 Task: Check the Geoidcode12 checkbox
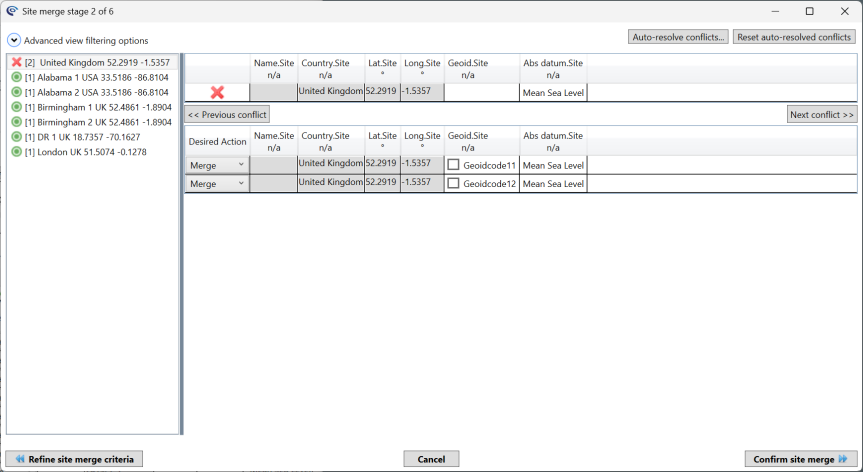[x=454, y=184]
